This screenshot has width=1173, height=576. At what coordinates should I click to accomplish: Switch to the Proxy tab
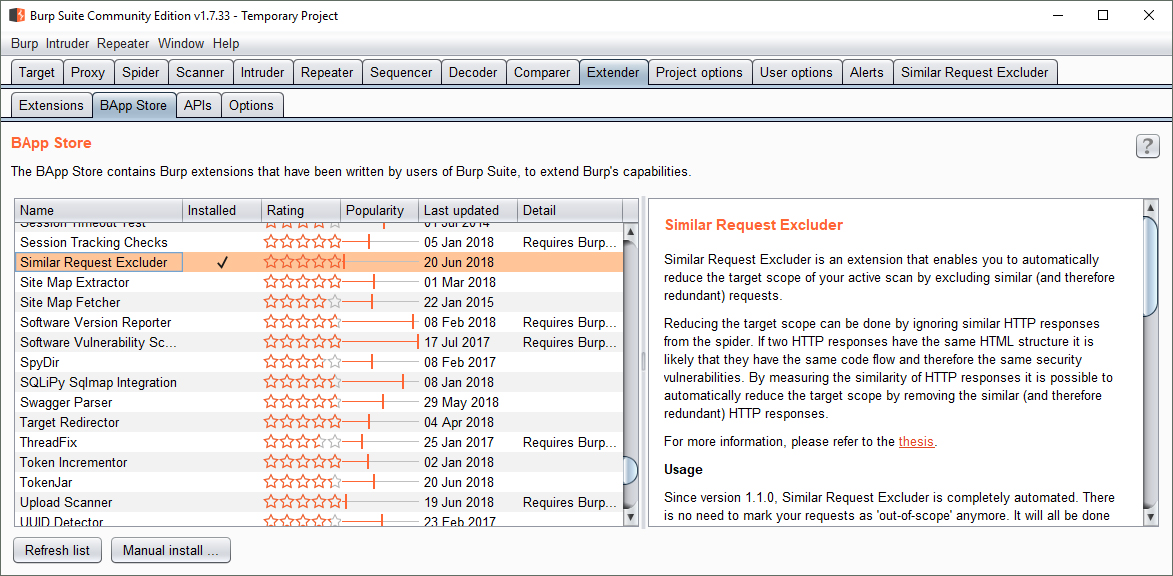click(88, 72)
